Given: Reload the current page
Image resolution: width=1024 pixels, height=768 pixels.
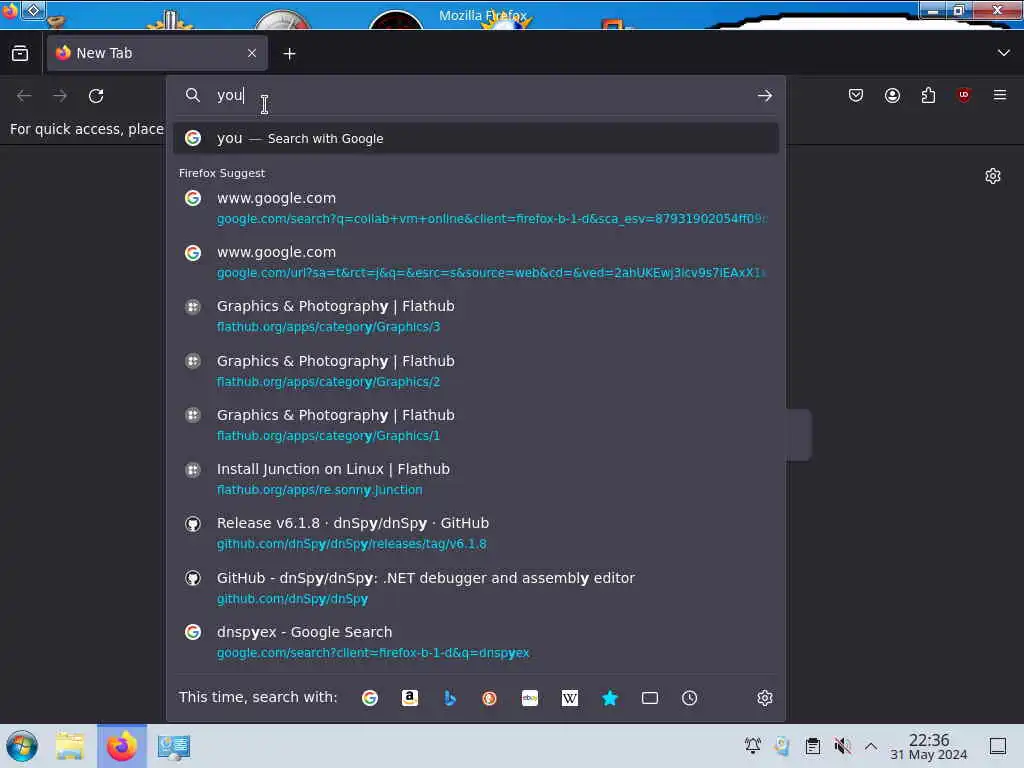Looking at the screenshot, I should click(96, 96).
